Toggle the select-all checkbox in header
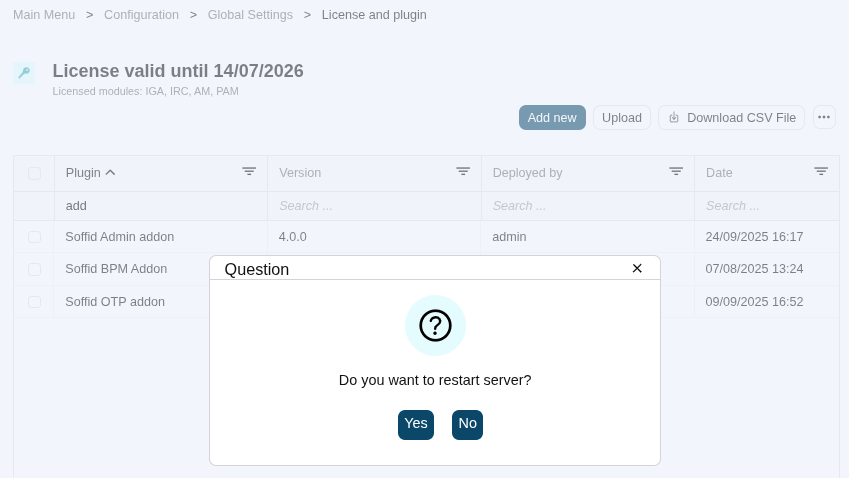 click(x=35, y=173)
